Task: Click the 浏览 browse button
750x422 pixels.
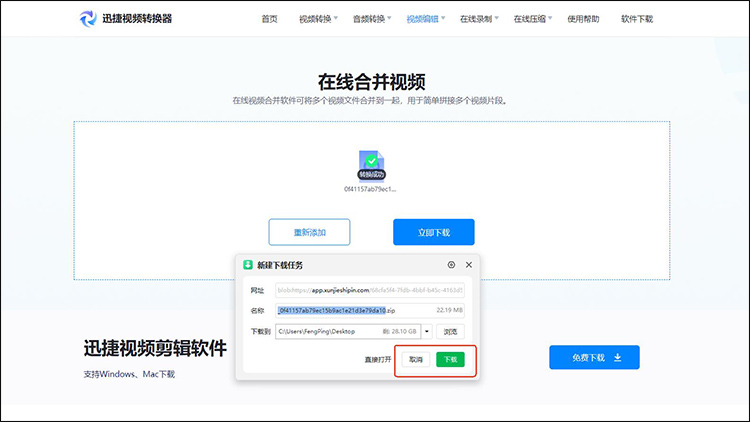Action: [450, 332]
